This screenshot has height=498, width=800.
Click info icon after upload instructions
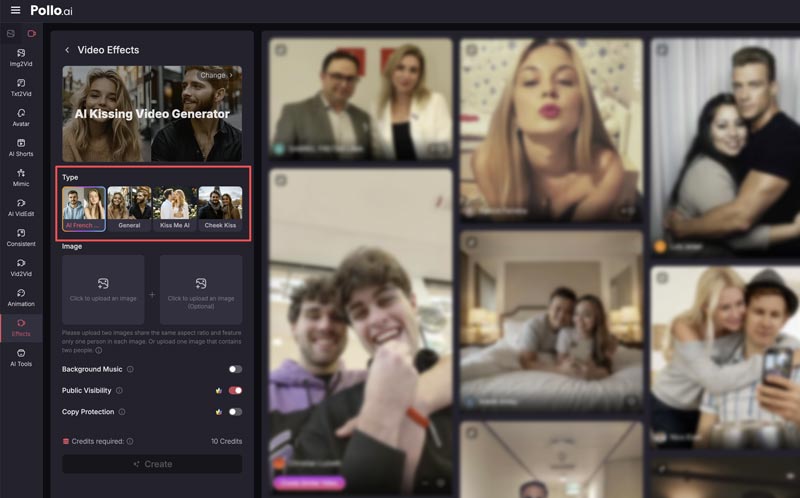pyautogui.click(x=98, y=351)
